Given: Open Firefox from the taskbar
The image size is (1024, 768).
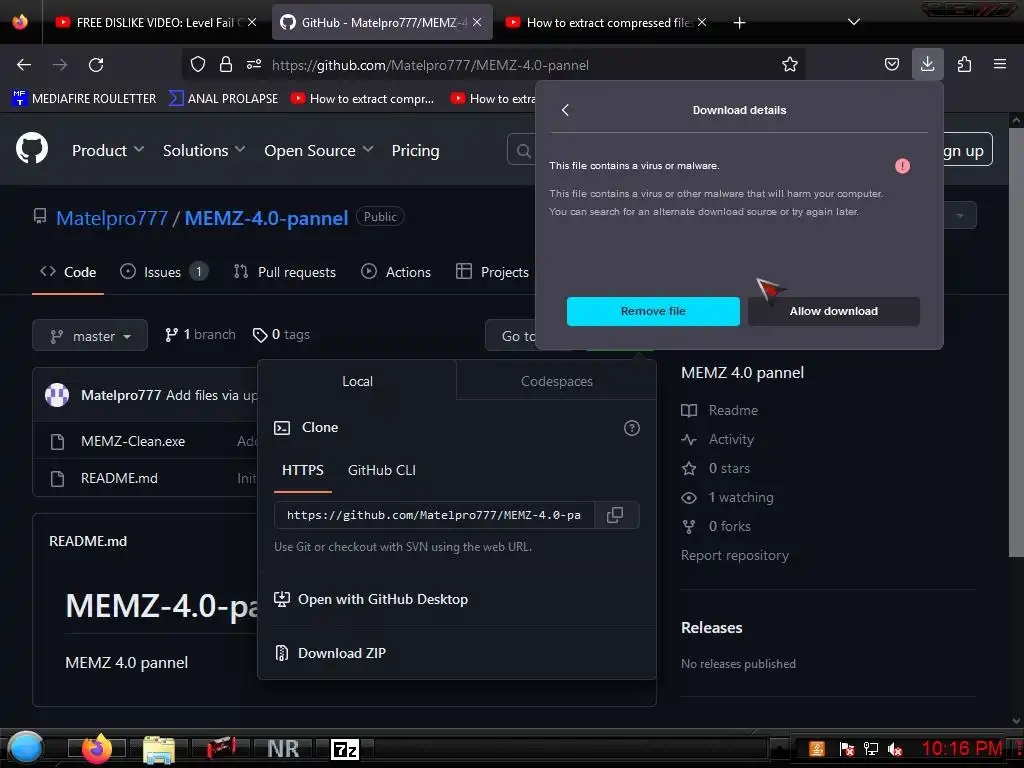Looking at the screenshot, I should (97, 748).
